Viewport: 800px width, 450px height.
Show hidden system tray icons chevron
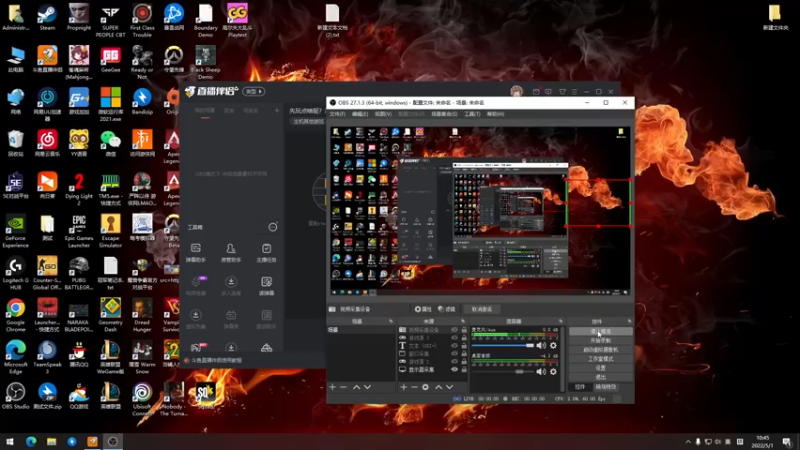pos(688,441)
